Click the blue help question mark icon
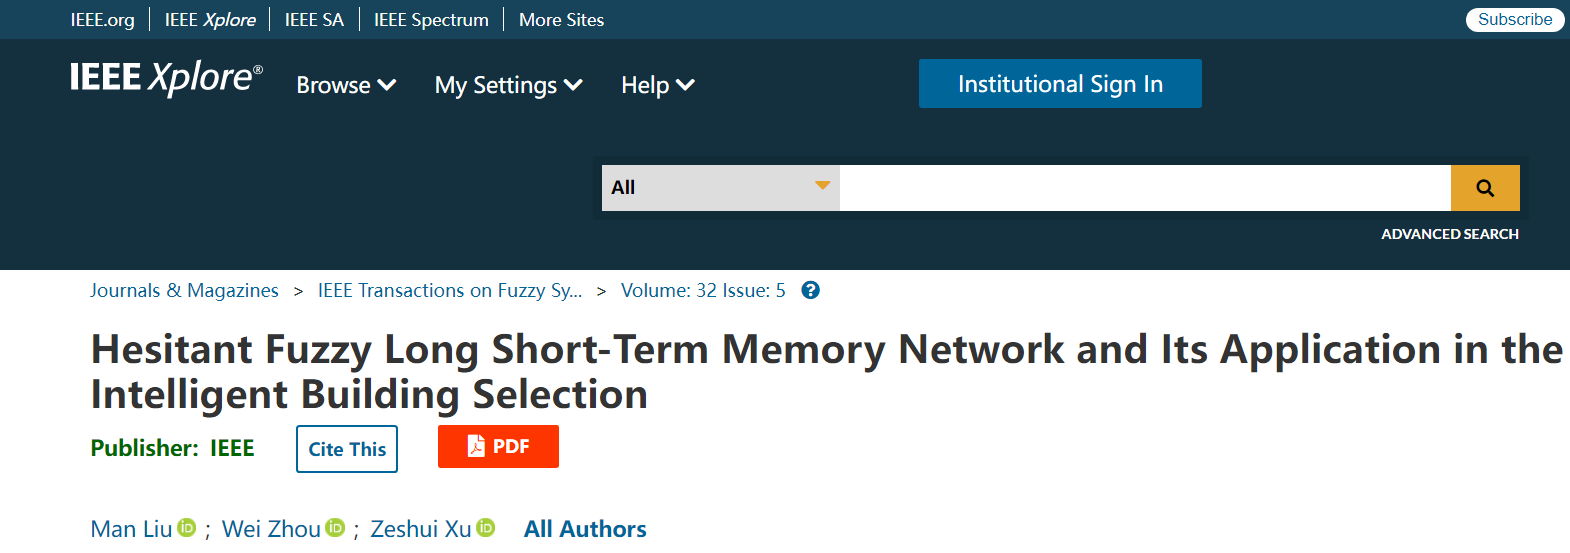 811,291
